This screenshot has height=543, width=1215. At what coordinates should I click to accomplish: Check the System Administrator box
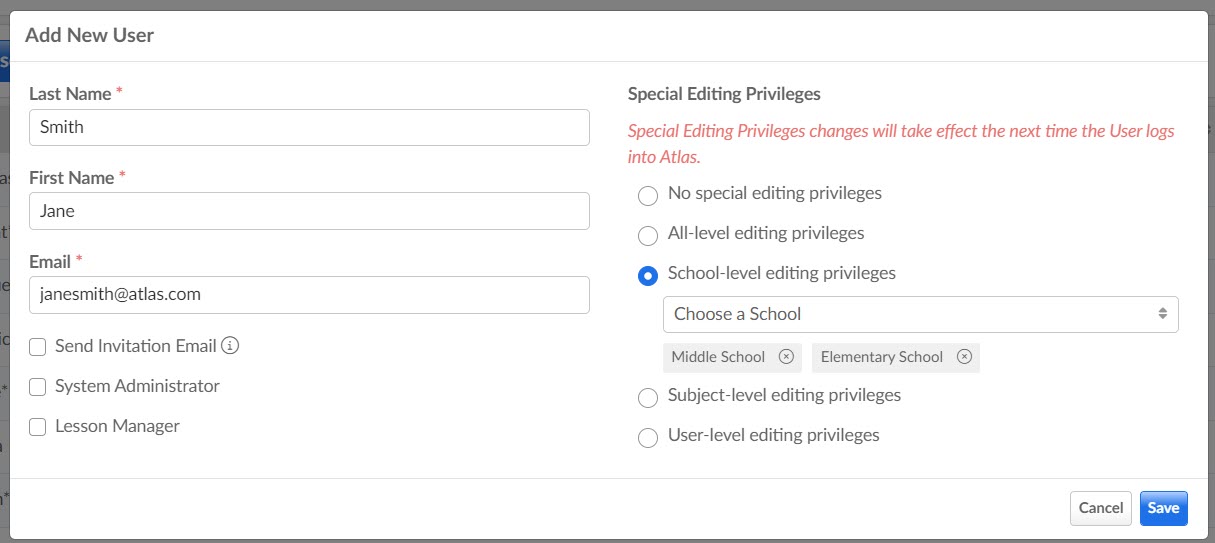(38, 387)
